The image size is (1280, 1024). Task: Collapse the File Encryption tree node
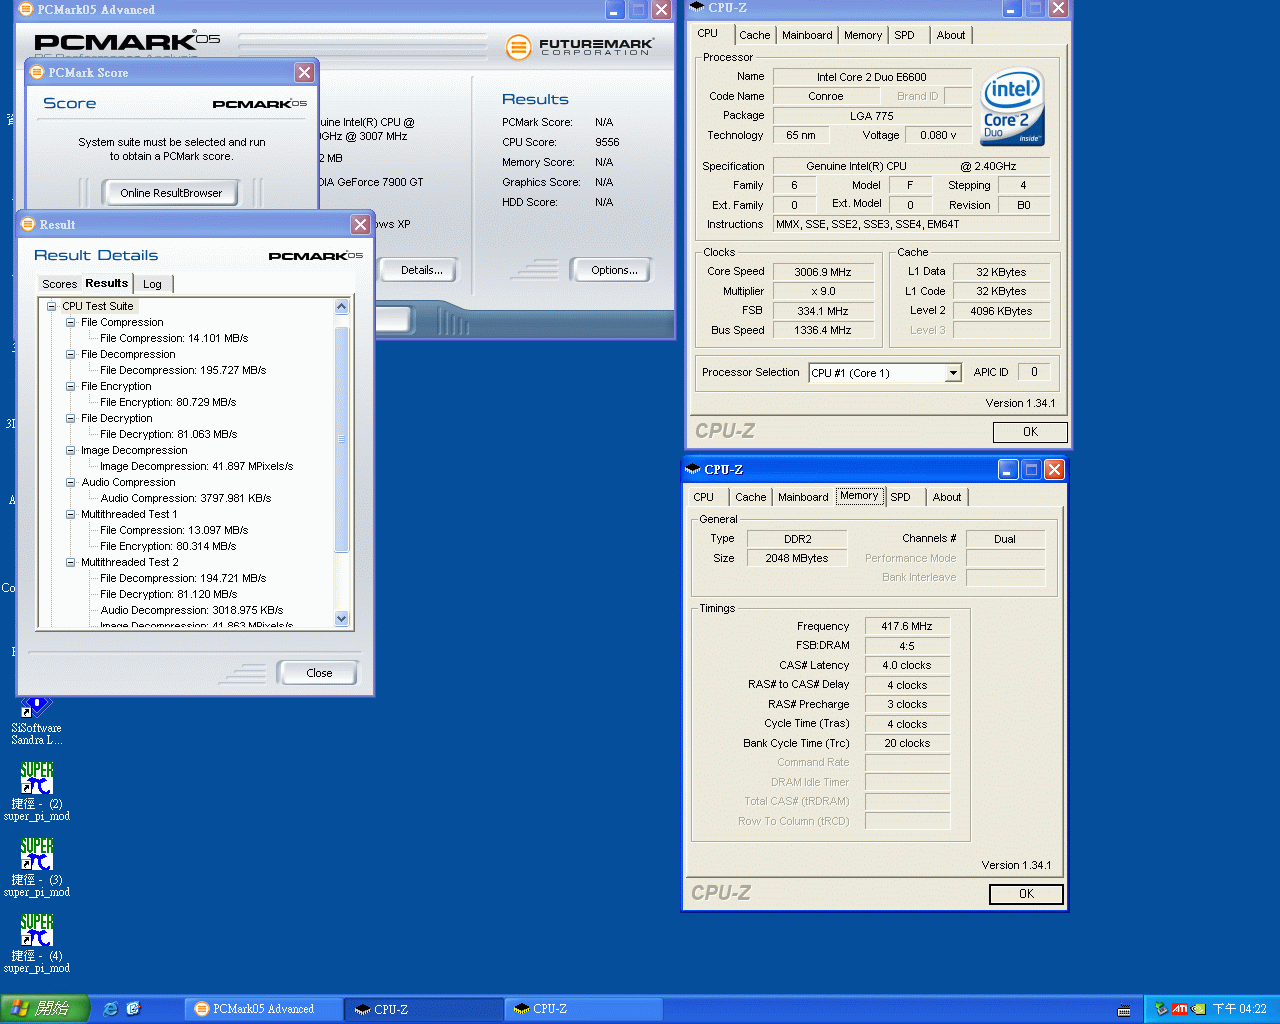[71, 386]
